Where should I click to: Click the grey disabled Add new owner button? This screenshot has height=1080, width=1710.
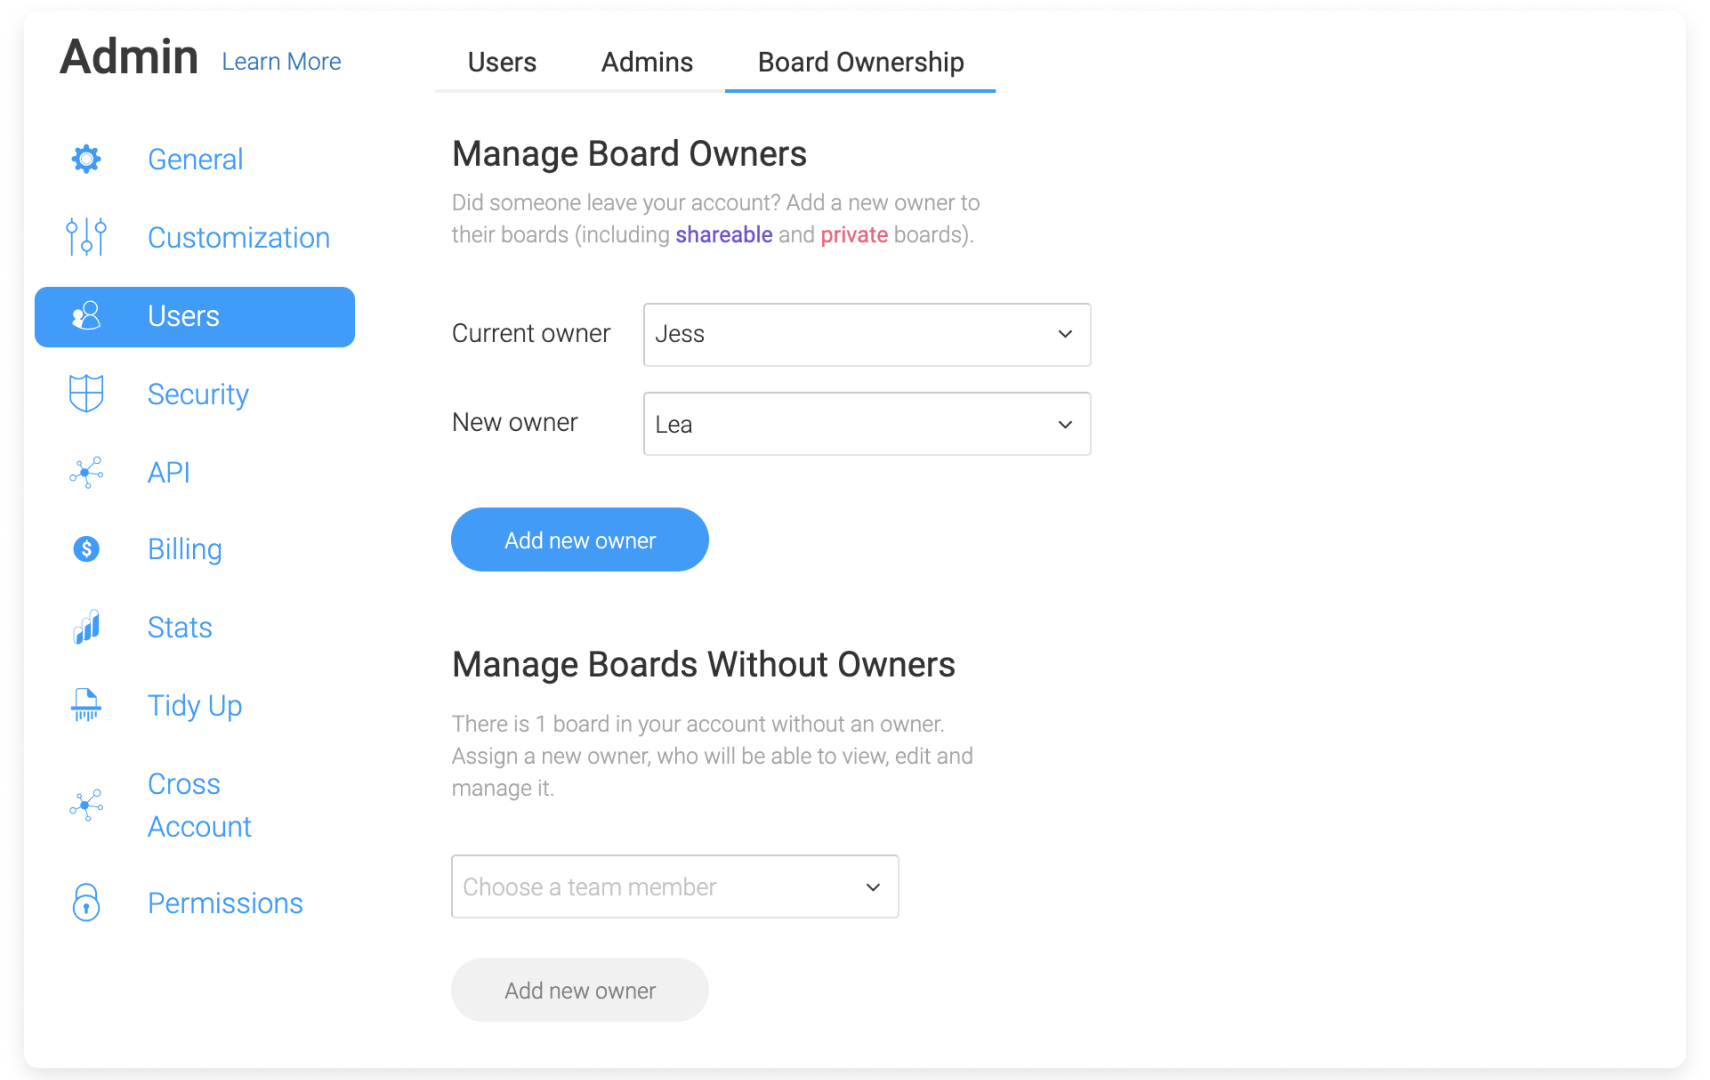(580, 990)
